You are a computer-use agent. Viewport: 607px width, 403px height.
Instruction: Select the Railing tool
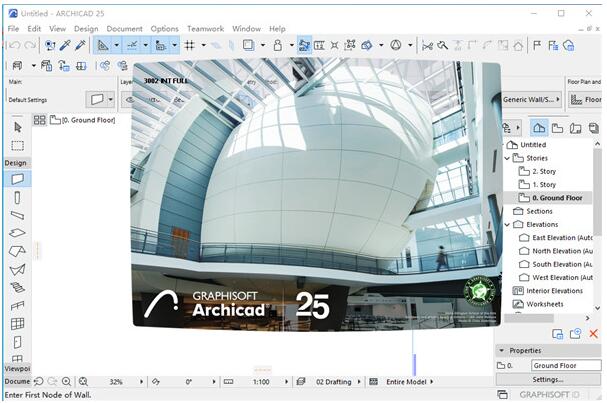click(17, 306)
